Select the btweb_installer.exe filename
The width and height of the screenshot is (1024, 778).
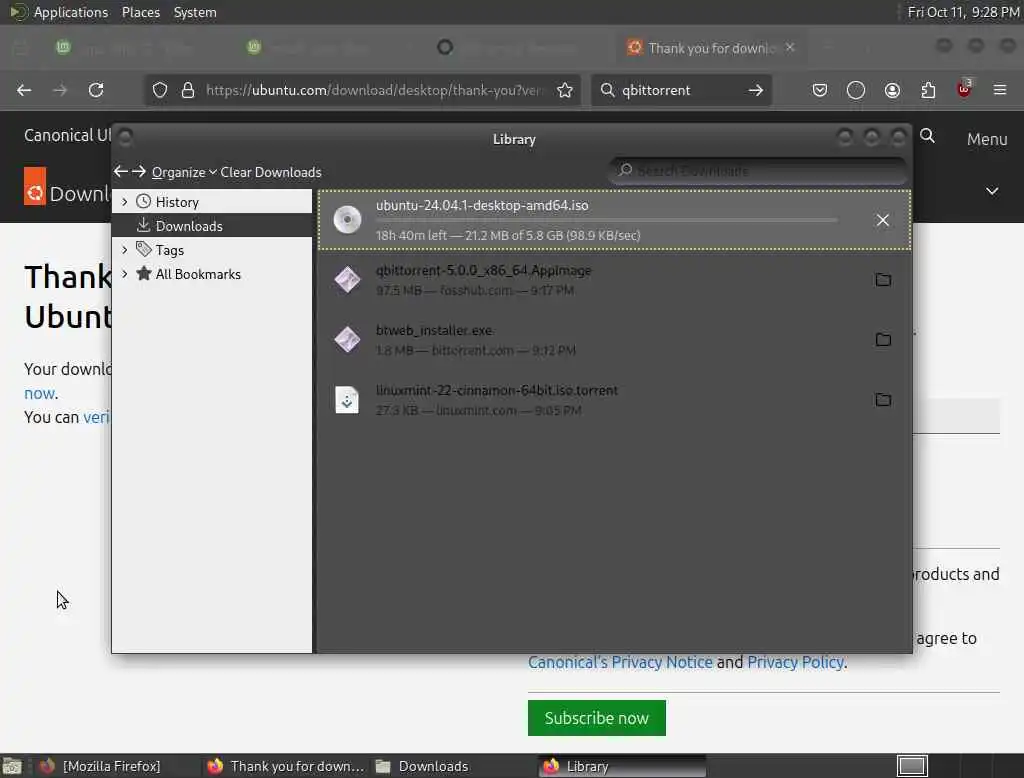434,331
